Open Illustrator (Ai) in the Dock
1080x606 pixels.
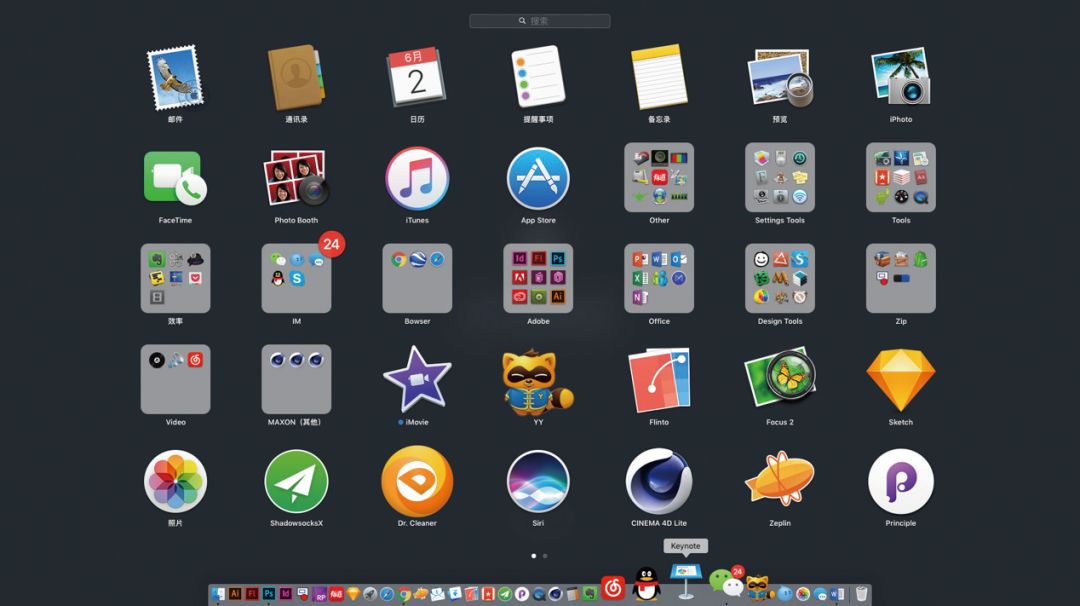click(x=235, y=594)
